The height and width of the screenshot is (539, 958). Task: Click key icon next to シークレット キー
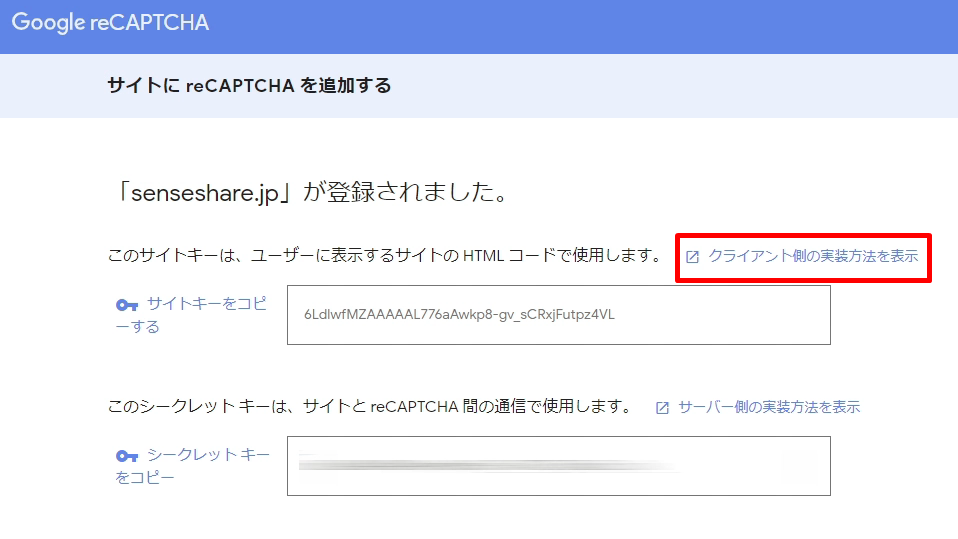click(x=127, y=456)
